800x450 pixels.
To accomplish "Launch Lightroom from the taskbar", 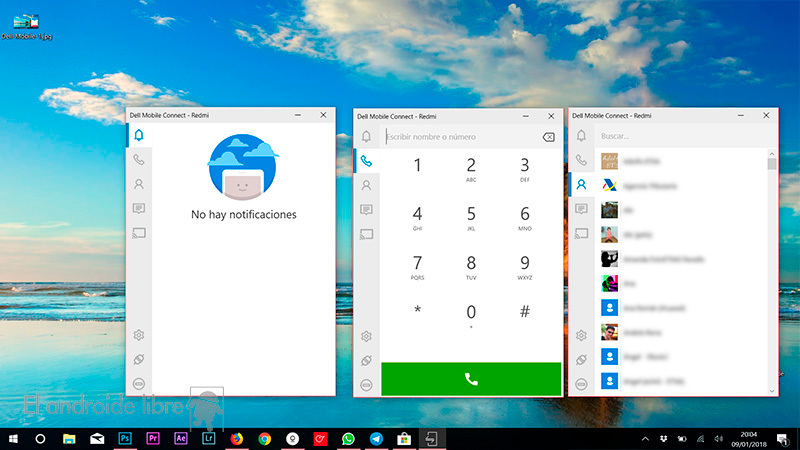I will coord(208,439).
